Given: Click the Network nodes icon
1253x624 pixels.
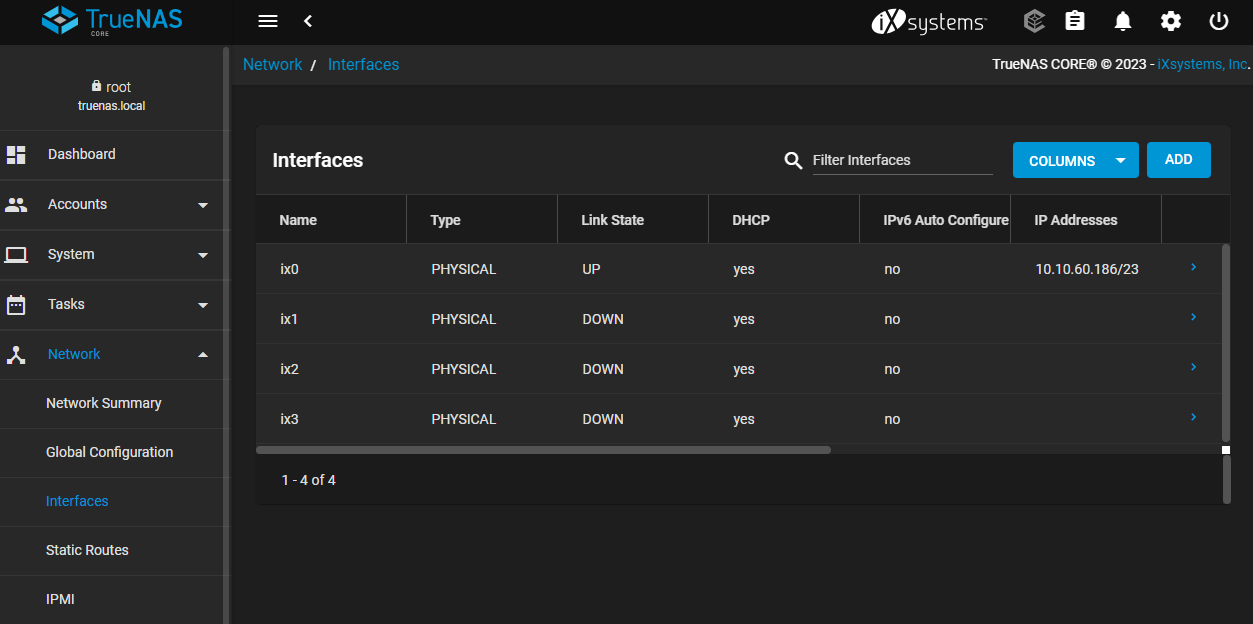Looking at the screenshot, I should [16, 354].
